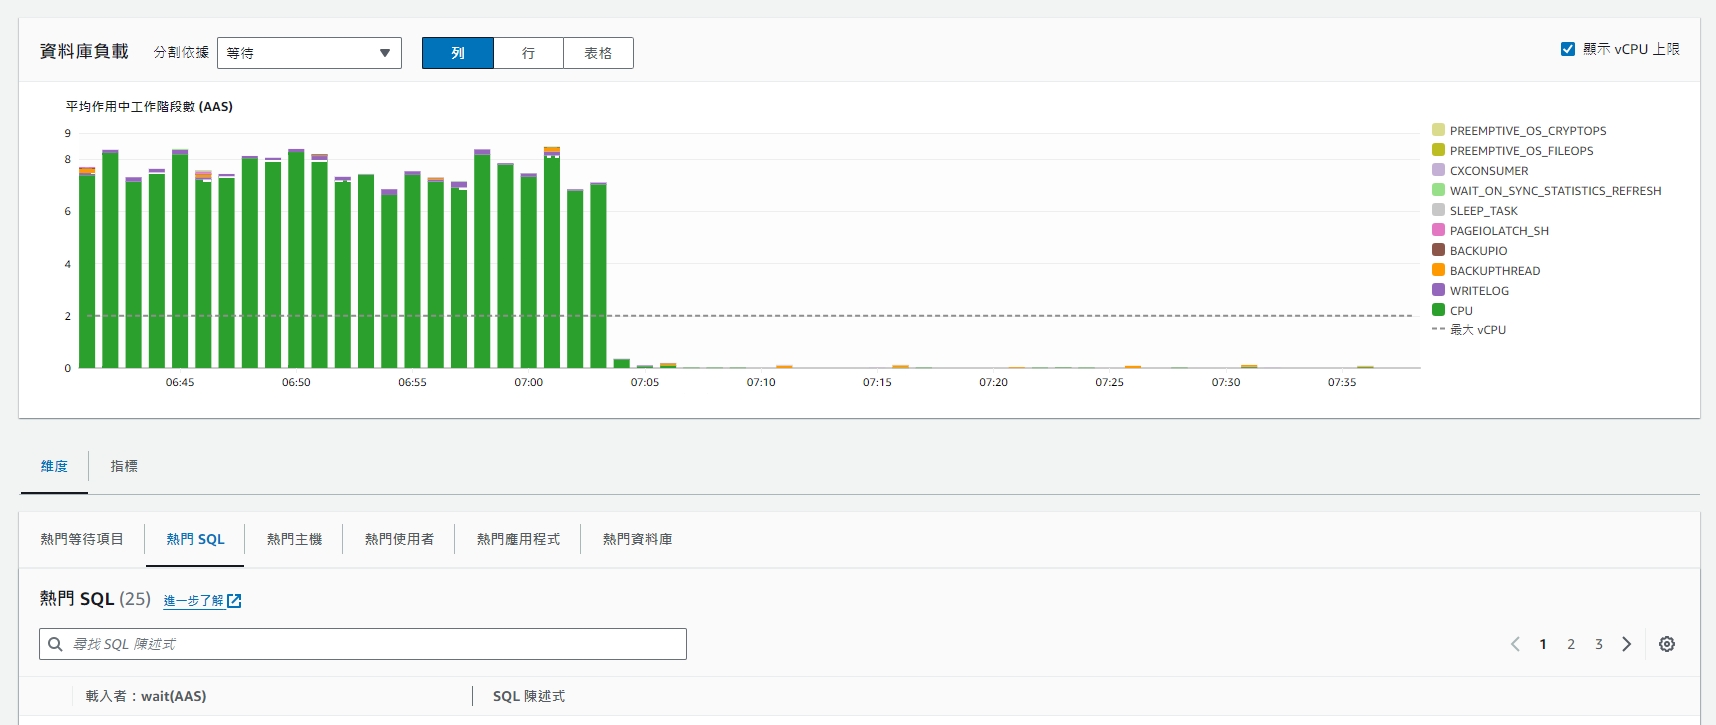1716x725 pixels.
Task: Switch chart to 表格 table view
Action: 598,53
